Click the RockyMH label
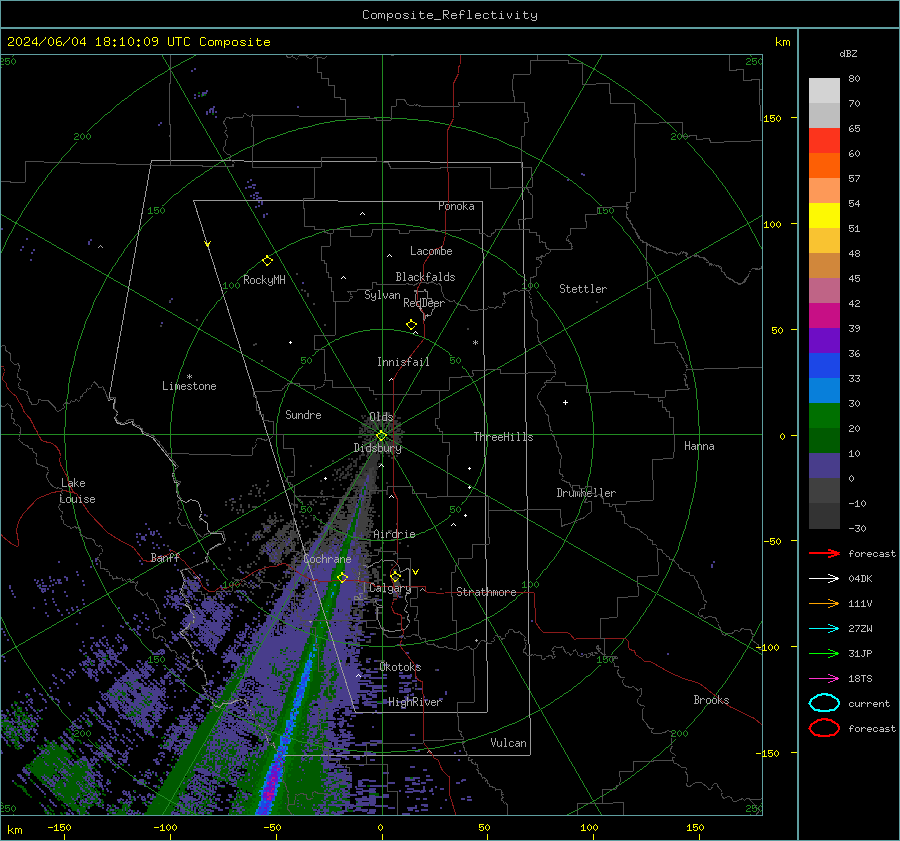The height and width of the screenshot is (841, 900). tap(264, 280)
